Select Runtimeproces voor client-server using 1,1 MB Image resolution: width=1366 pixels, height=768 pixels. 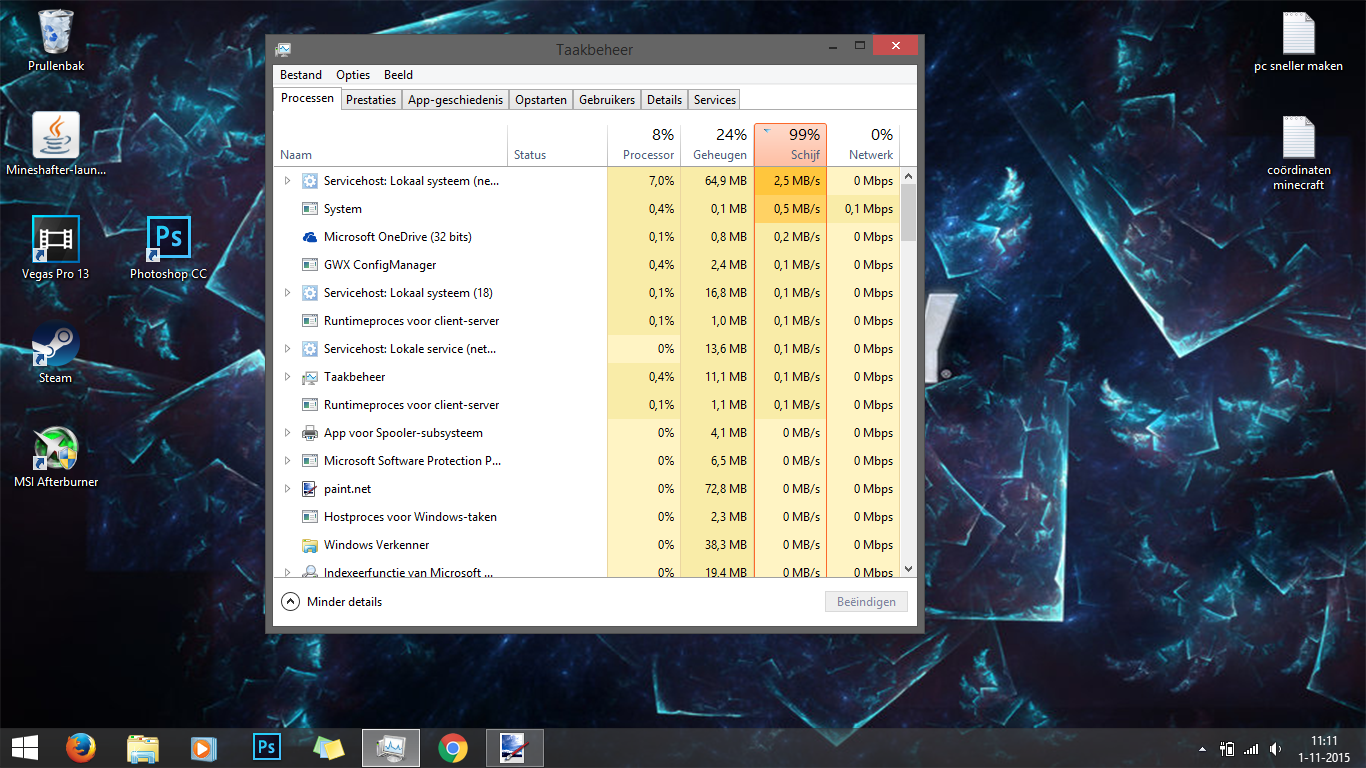587,405
